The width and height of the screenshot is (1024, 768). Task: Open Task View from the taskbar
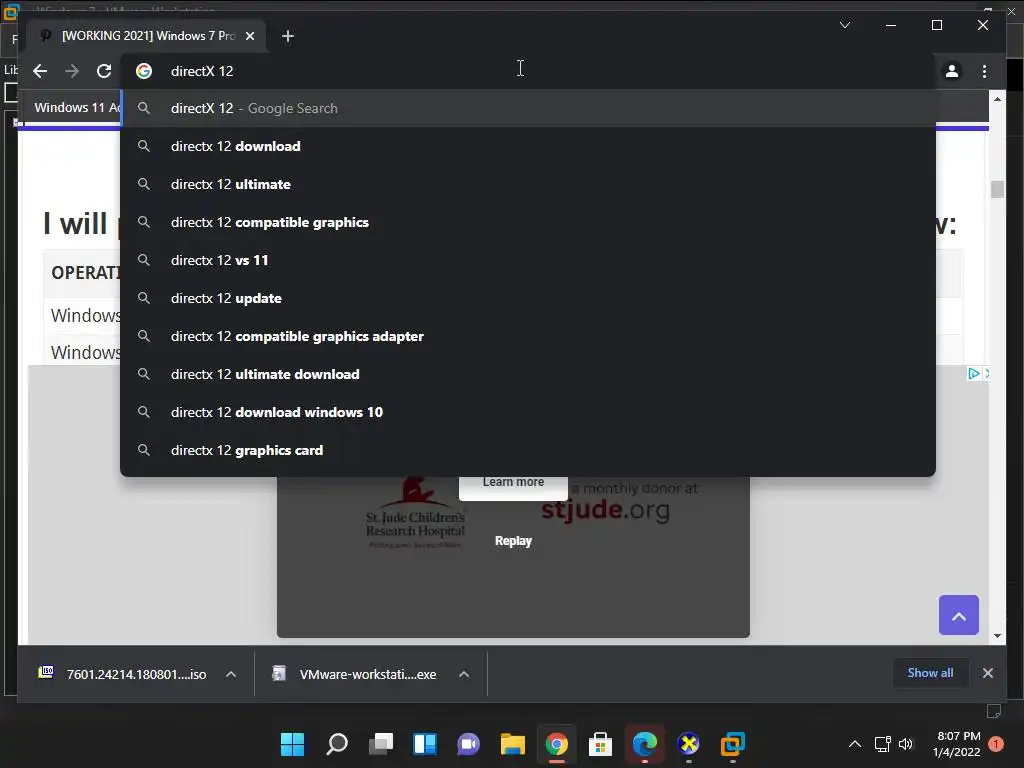coord(381,744)
